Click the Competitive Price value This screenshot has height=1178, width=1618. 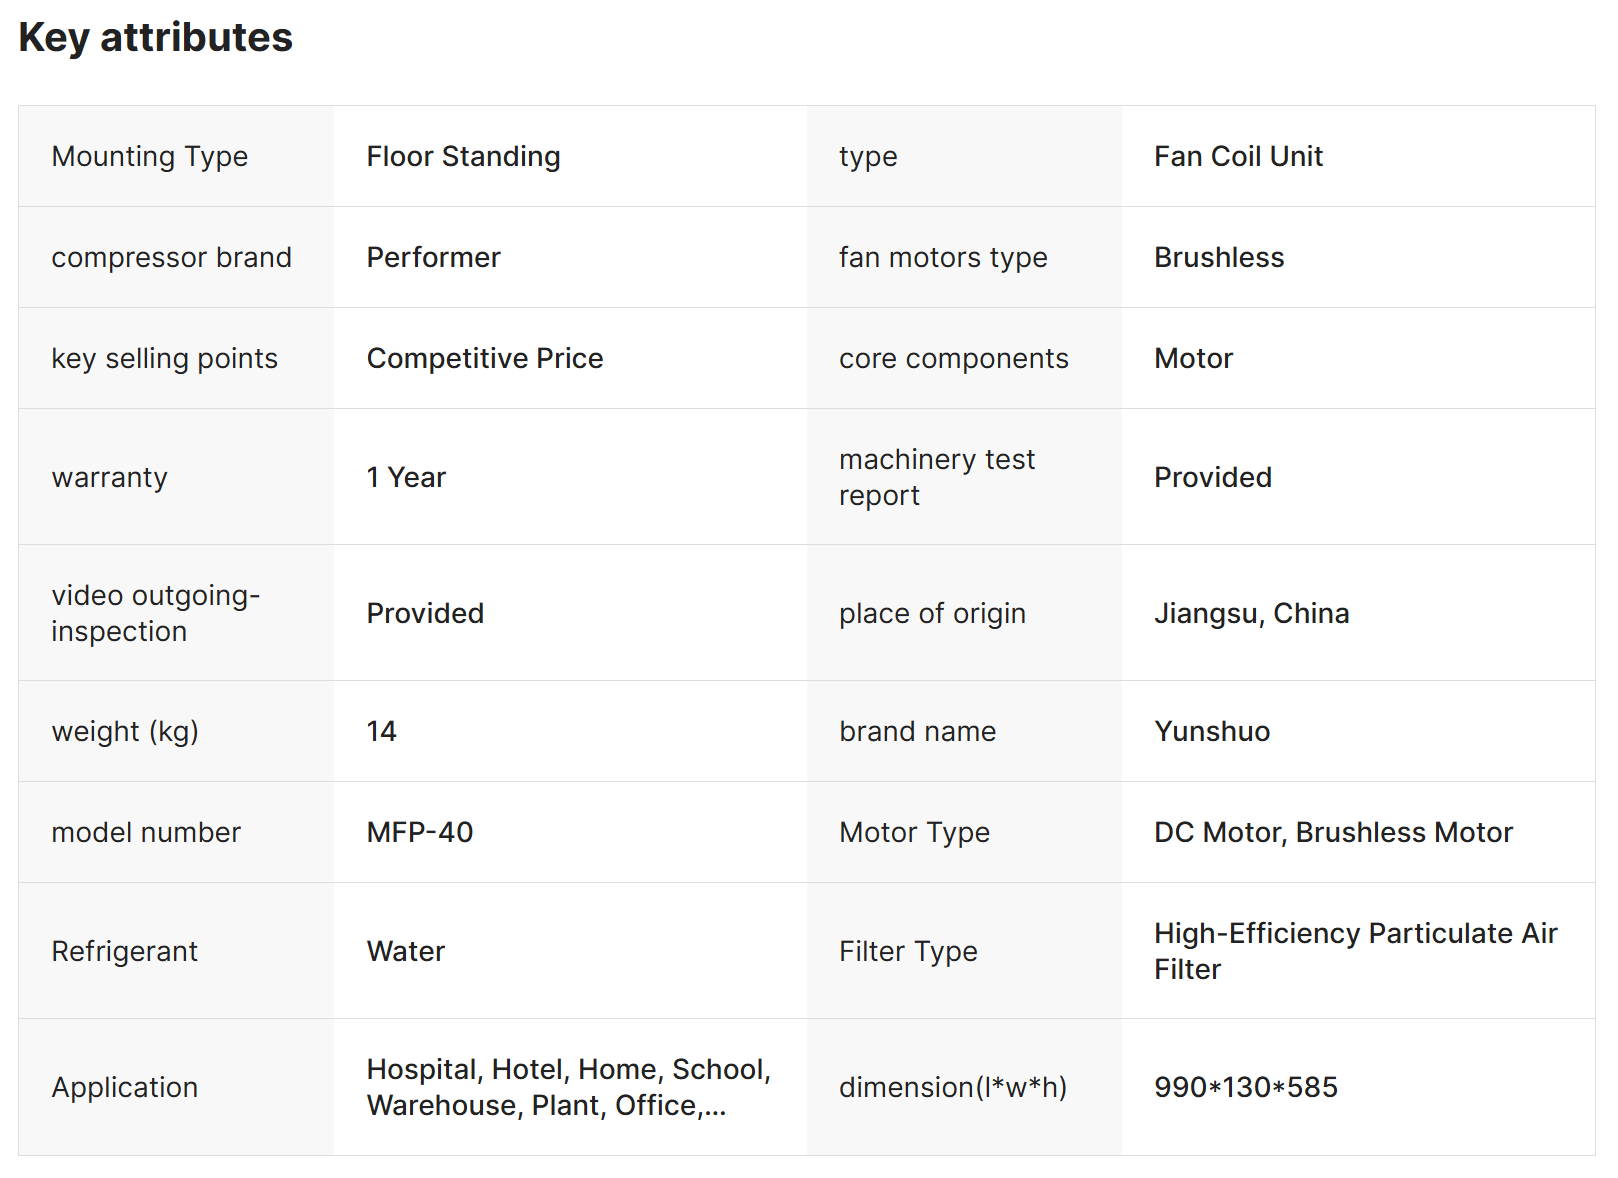pyautogui.click(x=485, y=359)
